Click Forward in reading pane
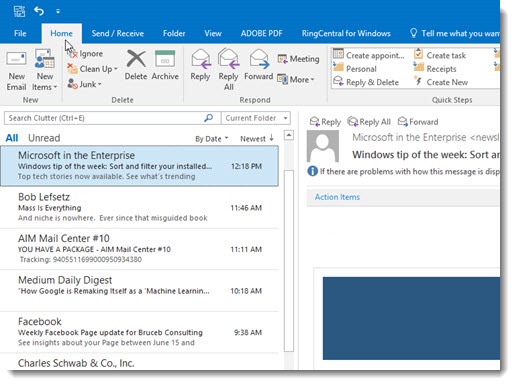Viewport: 515px width, 385px height. [x=418, y=122]
